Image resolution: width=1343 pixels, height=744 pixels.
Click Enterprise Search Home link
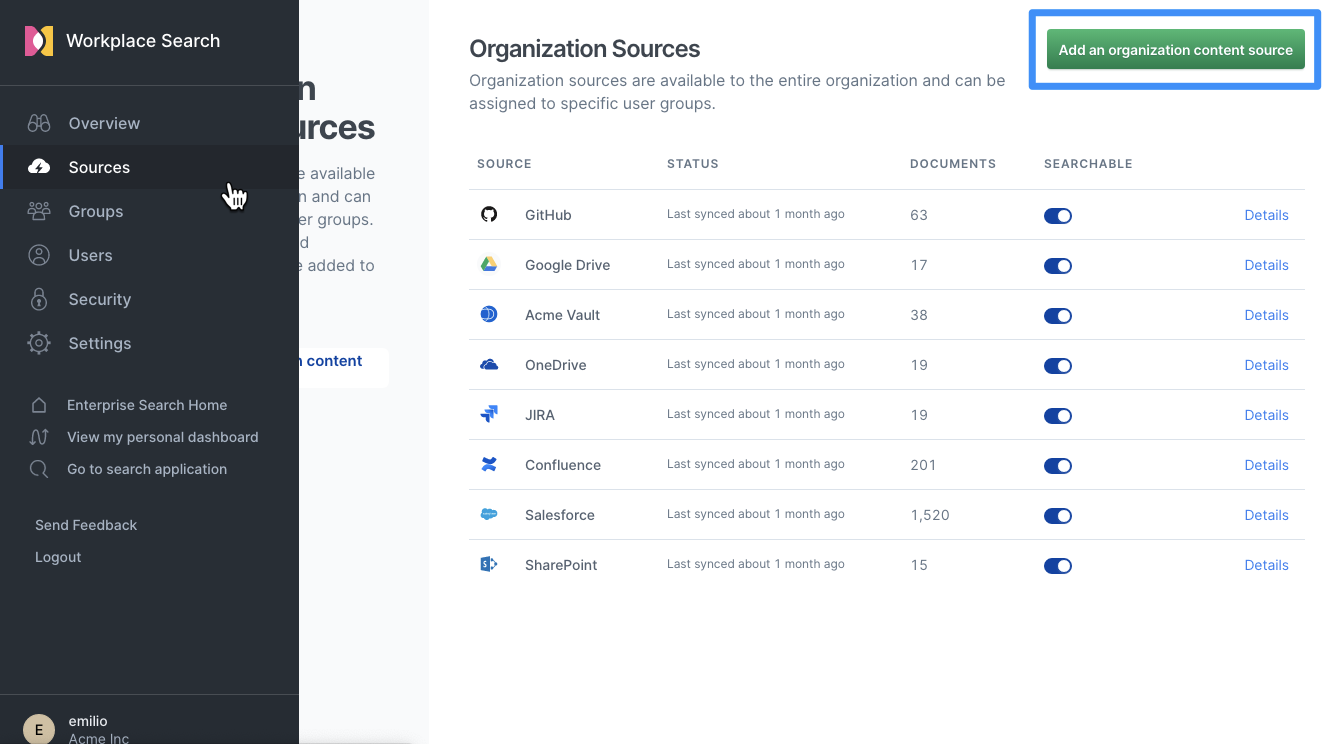coord(147,405)
